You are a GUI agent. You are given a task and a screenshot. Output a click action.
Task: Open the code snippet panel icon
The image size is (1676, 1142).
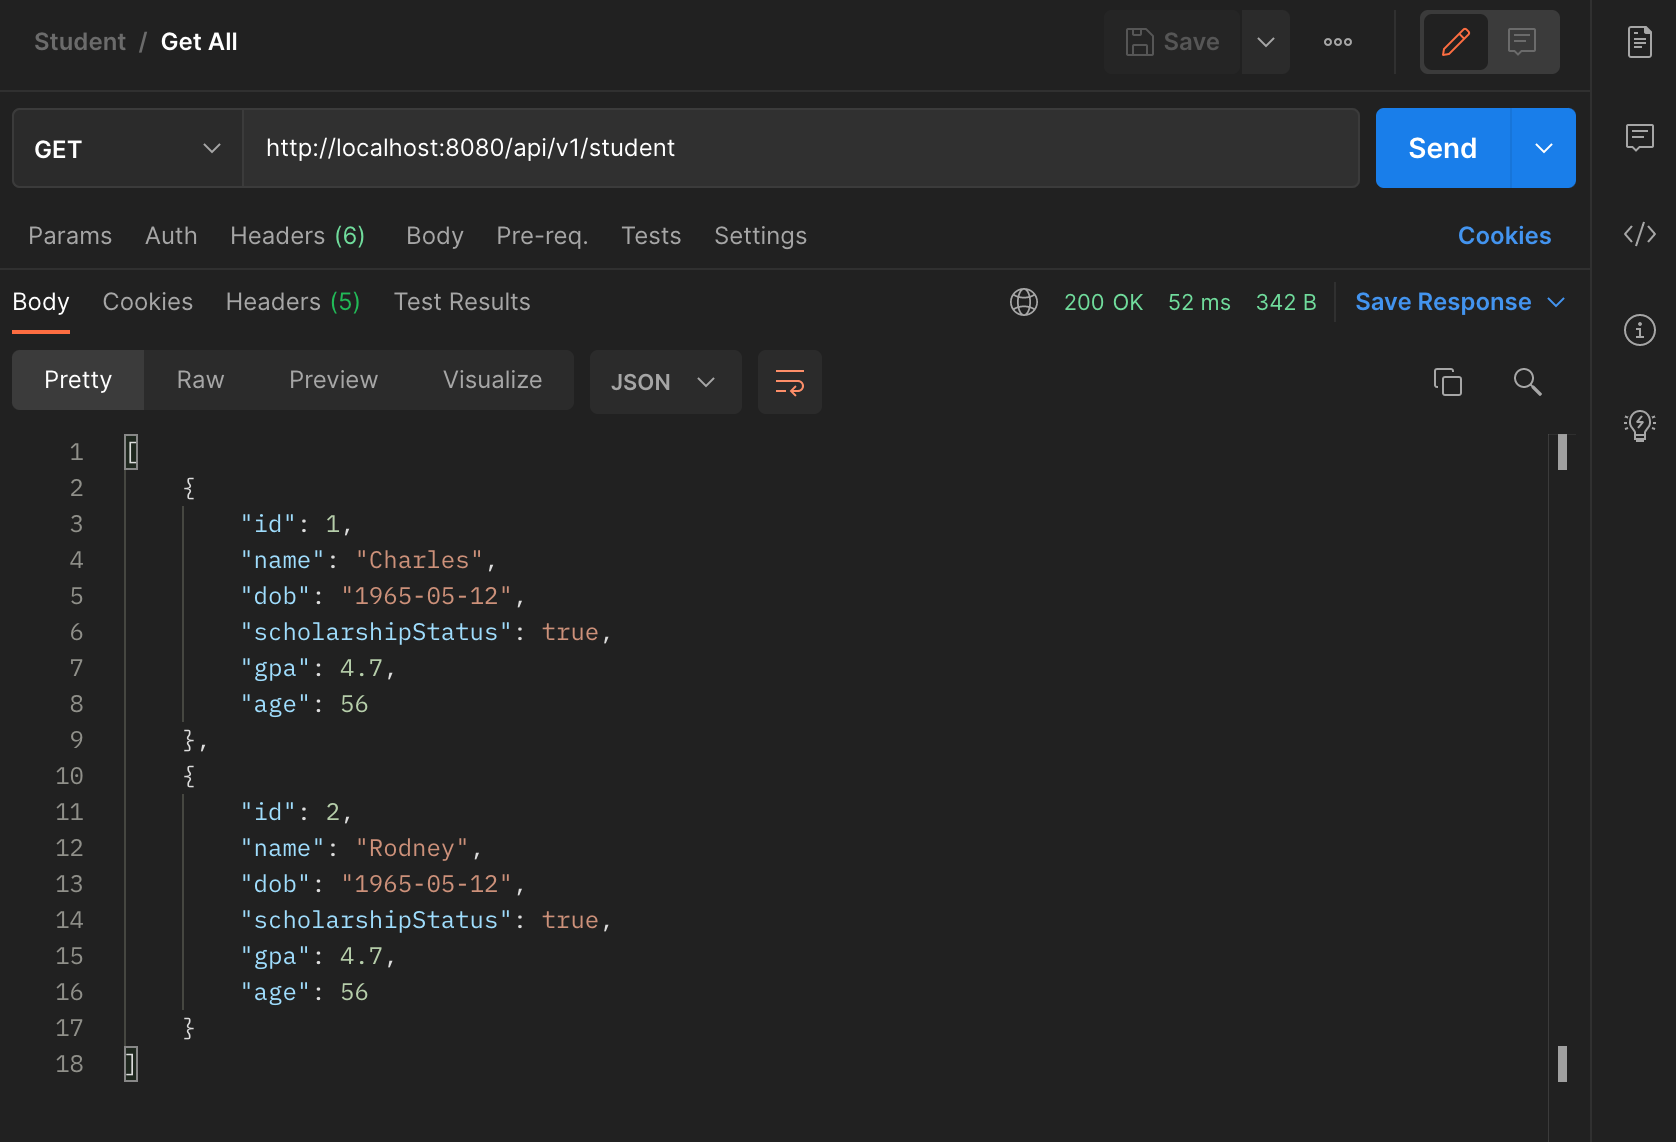pyautogui.click(x=1639, y=234)
